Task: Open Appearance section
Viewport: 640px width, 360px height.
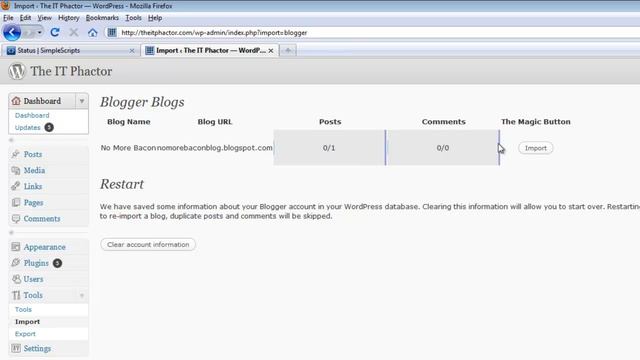Action: coord(44,247)
